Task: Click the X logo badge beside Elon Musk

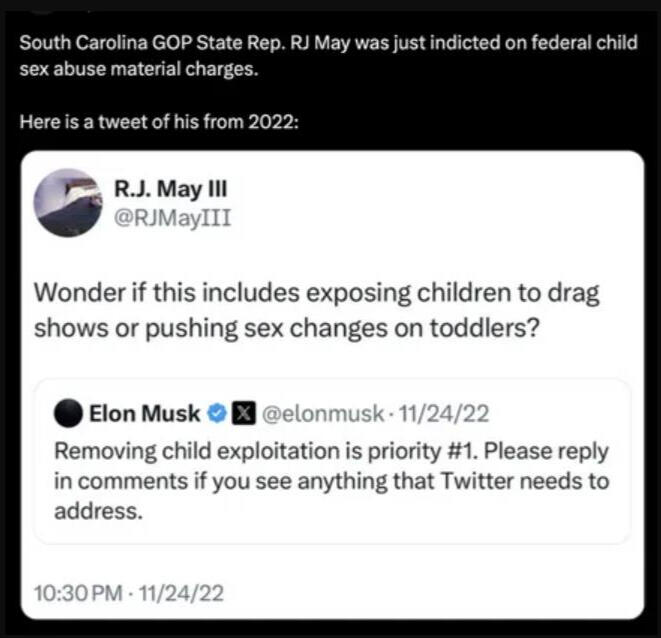Action: [241, 412]
